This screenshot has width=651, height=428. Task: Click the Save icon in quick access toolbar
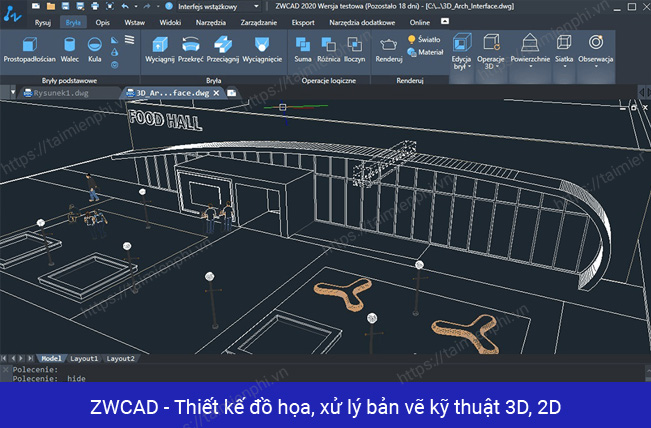click(x=65, y=6)
